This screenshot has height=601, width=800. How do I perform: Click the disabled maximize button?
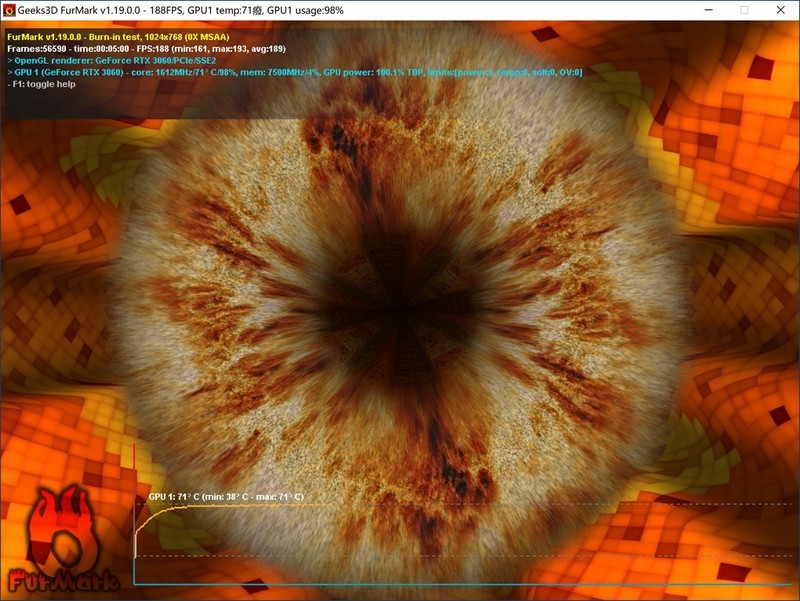coord(744,10)
